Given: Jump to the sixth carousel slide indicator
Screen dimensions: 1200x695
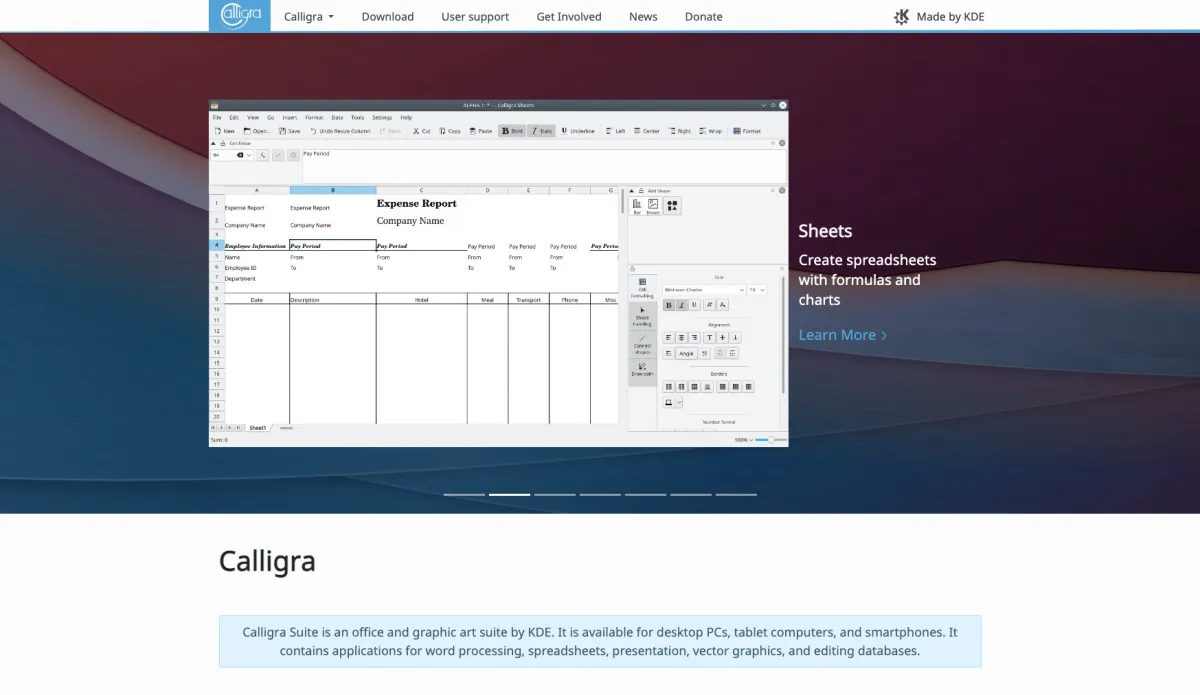Looking at the screenshot, I should [691, 494].
